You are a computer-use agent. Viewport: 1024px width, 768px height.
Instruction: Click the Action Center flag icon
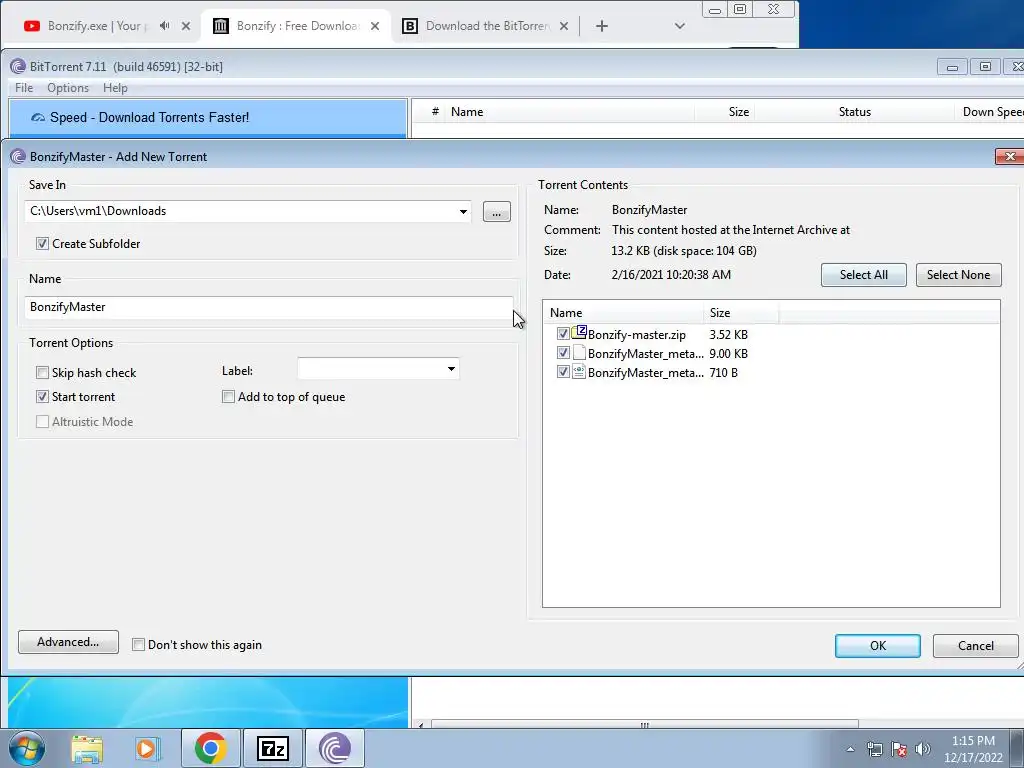tap(899, 749)
